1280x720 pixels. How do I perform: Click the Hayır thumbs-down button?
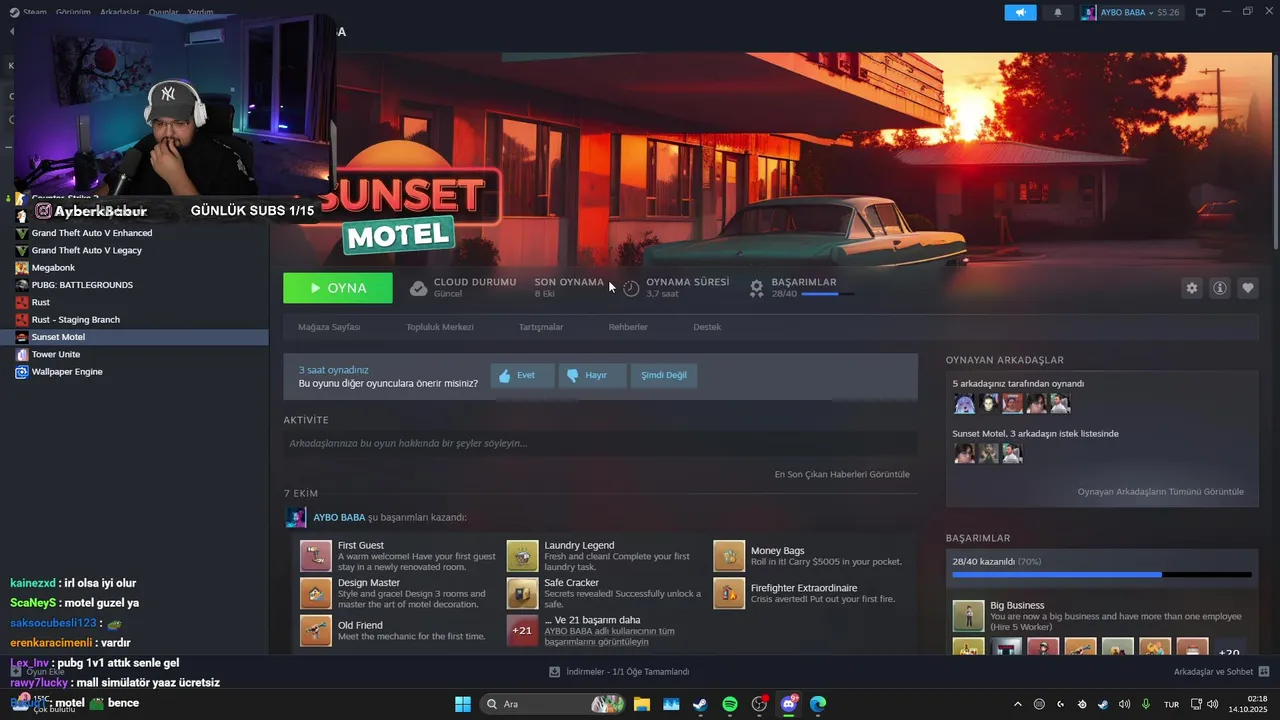592,375
